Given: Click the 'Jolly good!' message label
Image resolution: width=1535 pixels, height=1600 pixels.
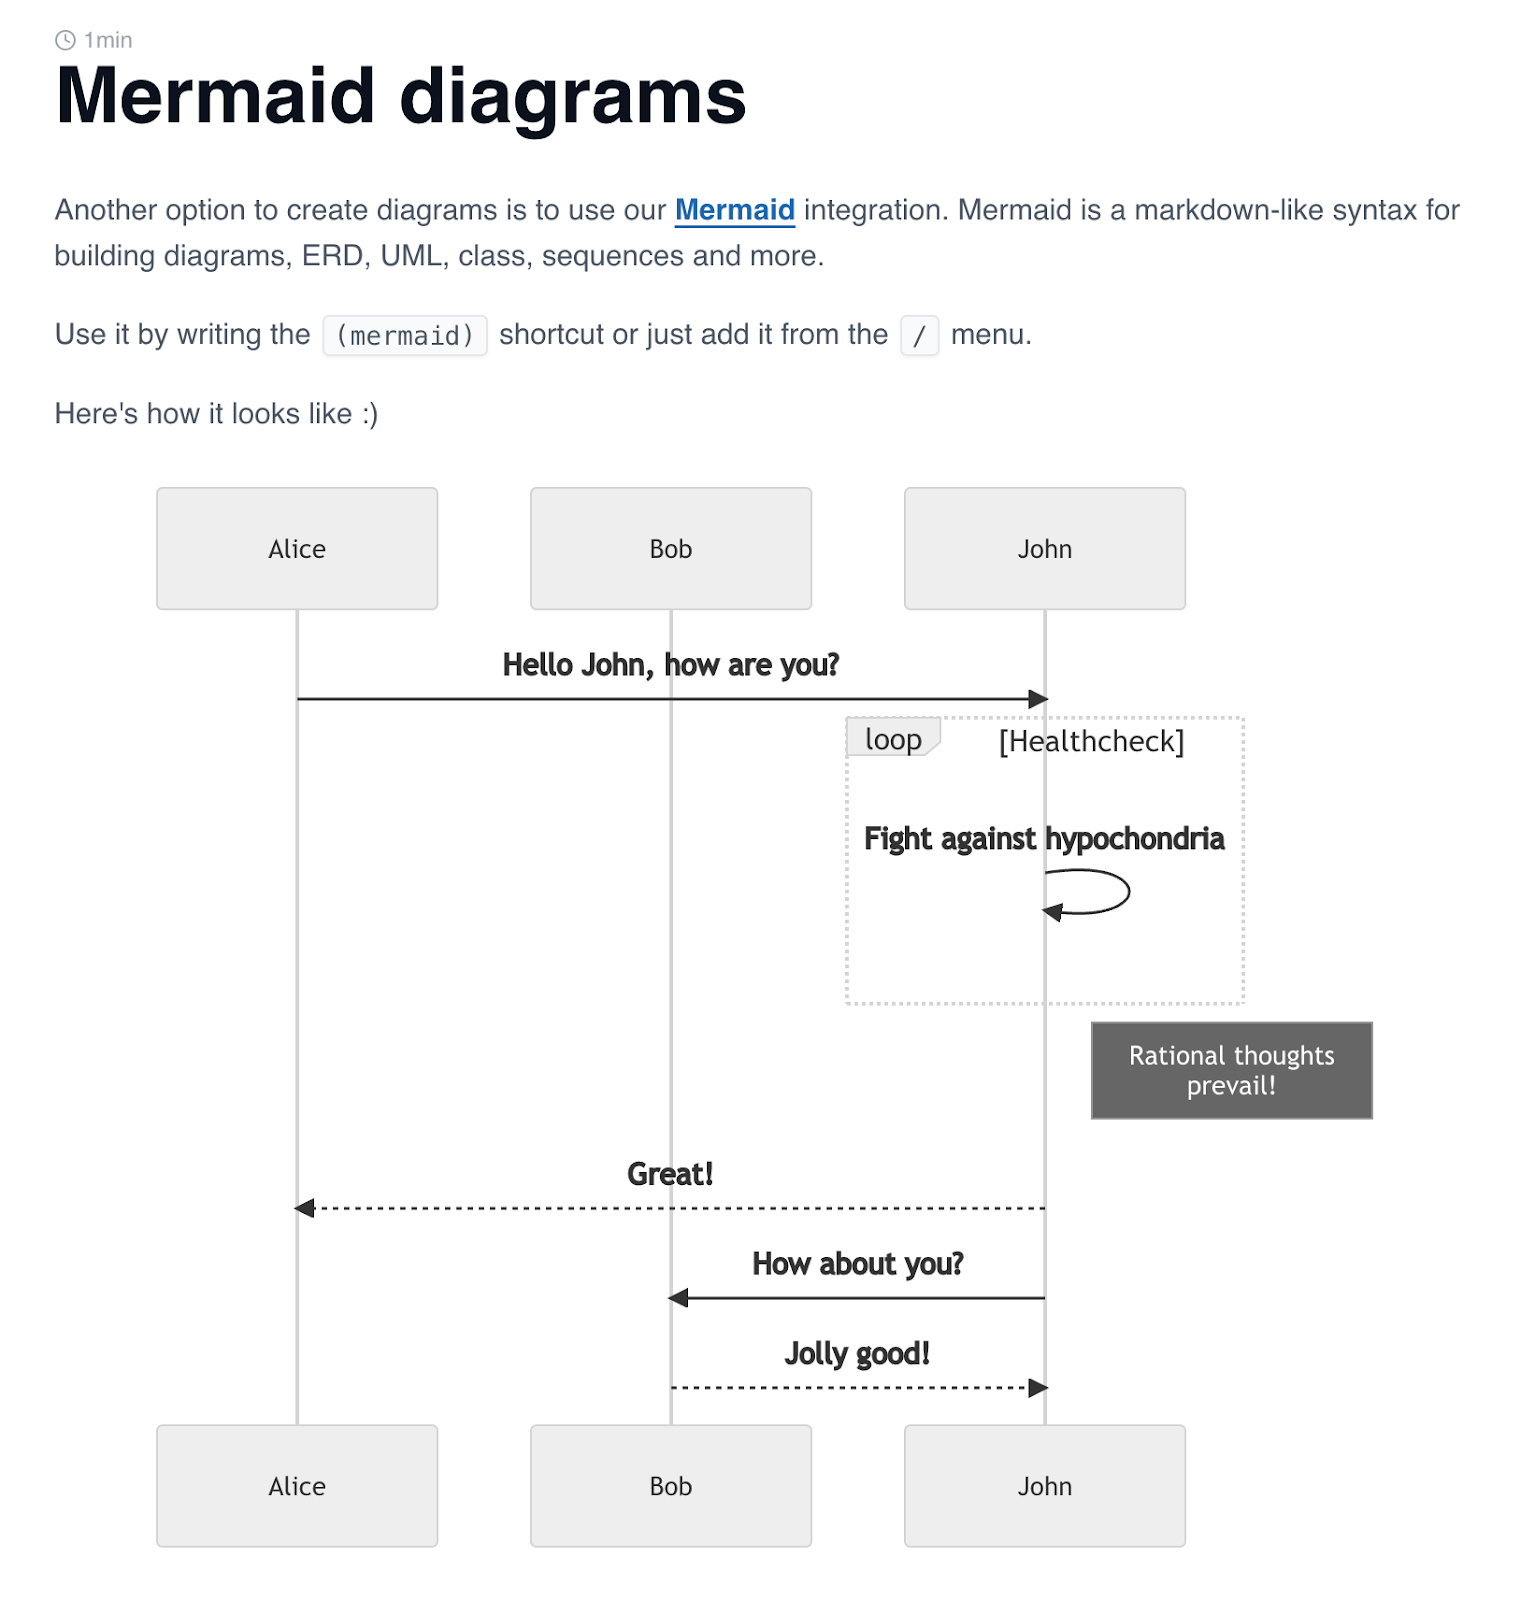Looking at the screenshot, I should (x=858, y=1354).
